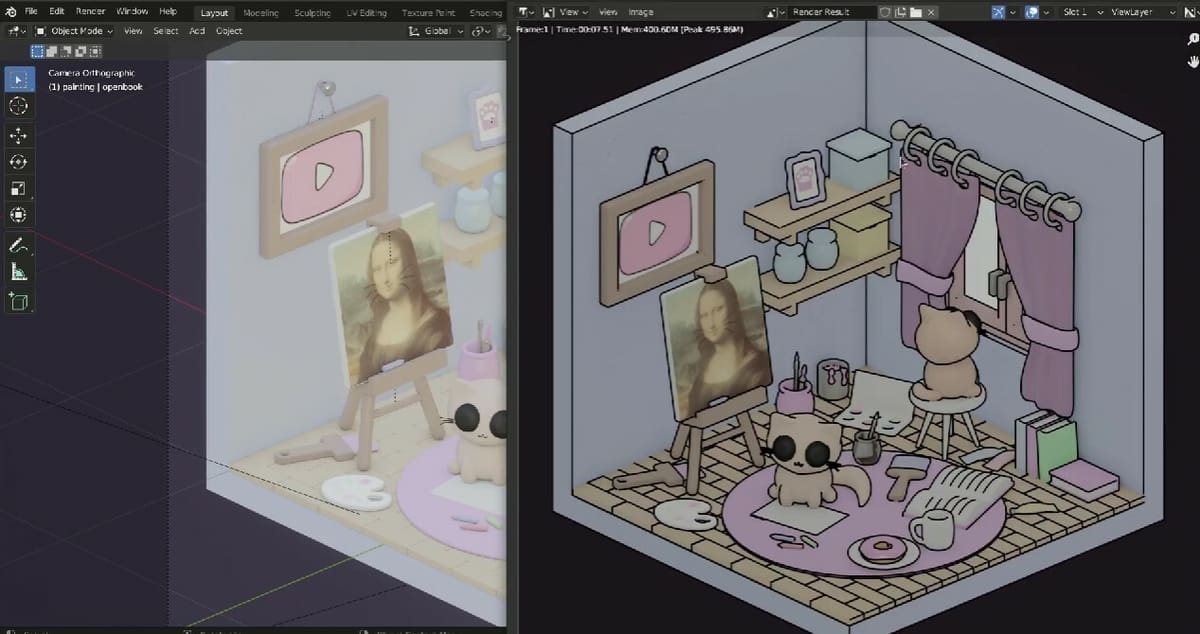Switch to the Texture Paint workspace tab

coord(428,13)
